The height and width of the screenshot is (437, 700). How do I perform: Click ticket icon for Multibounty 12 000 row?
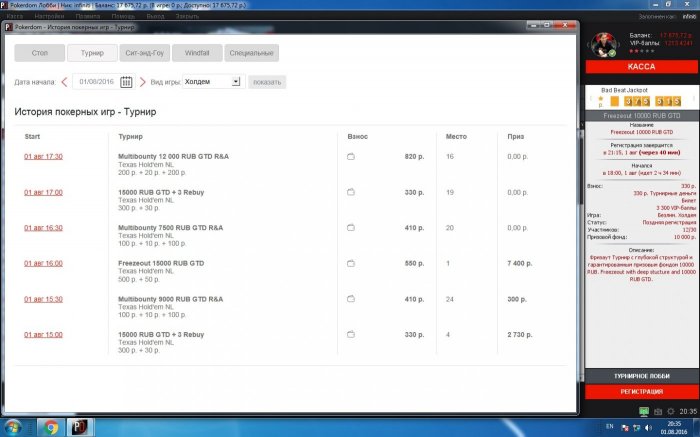pyautogui.click(x=351, y=157)
